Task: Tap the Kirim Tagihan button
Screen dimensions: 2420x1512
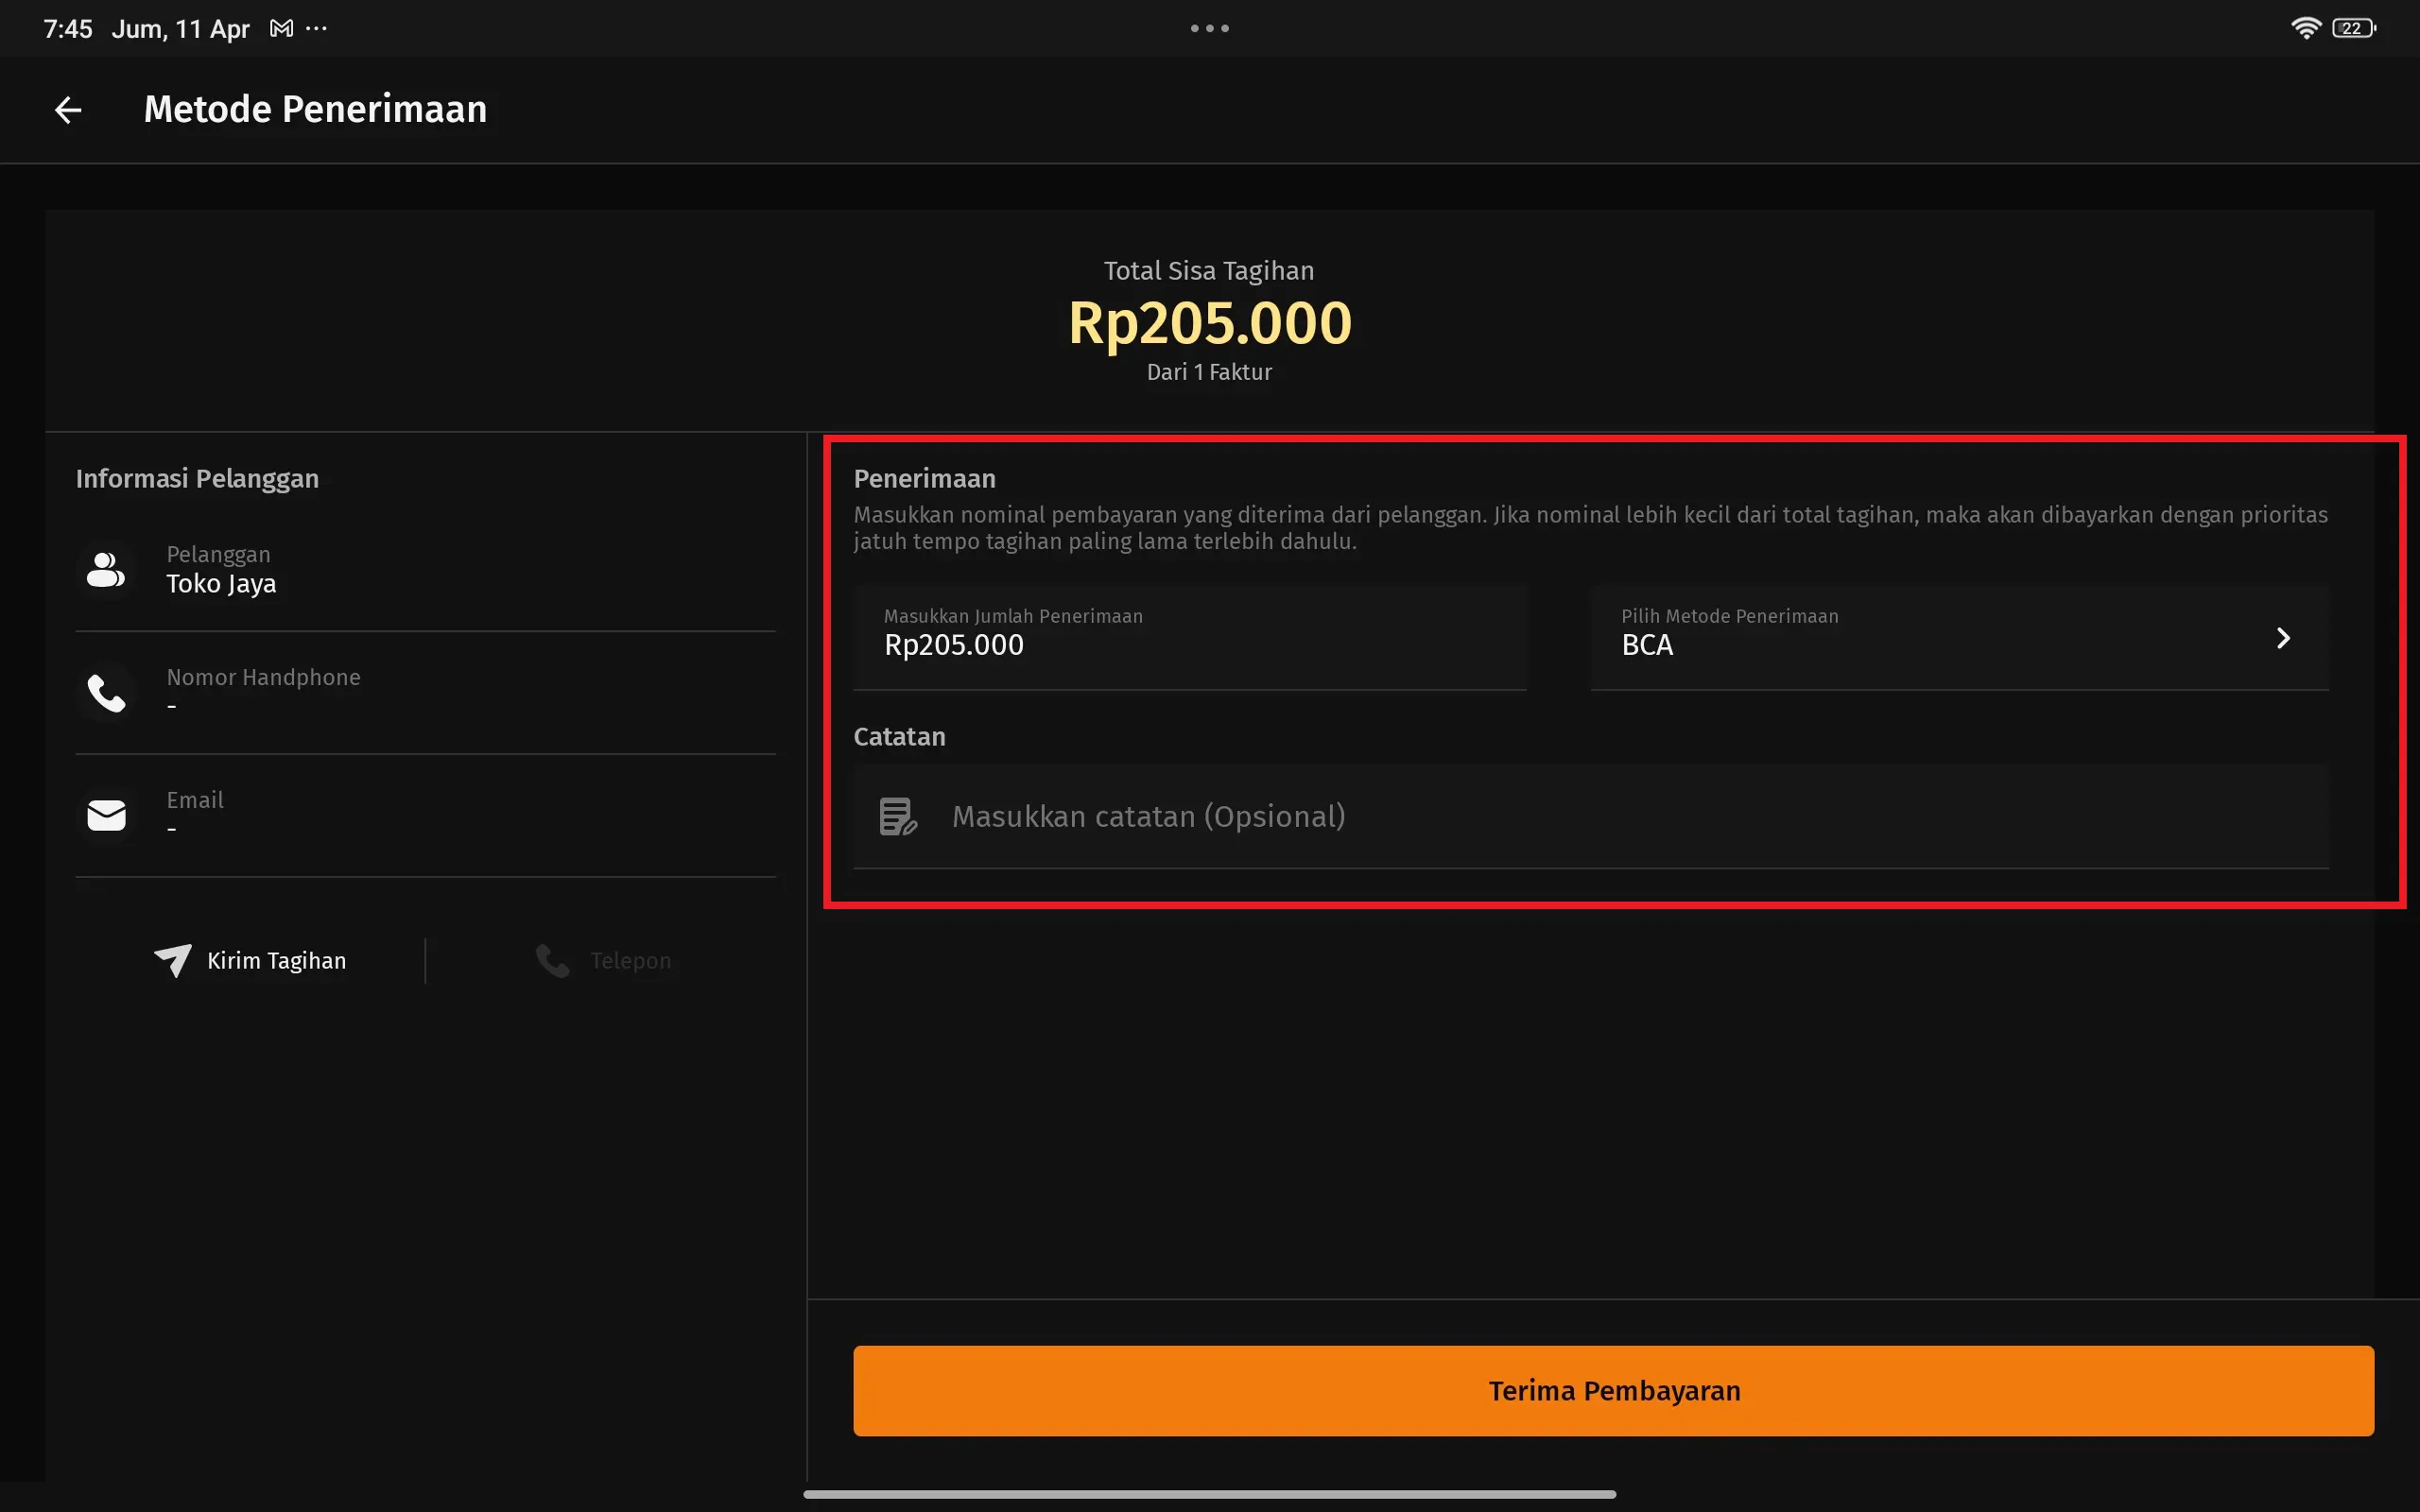Action: [x=250, y=960]
